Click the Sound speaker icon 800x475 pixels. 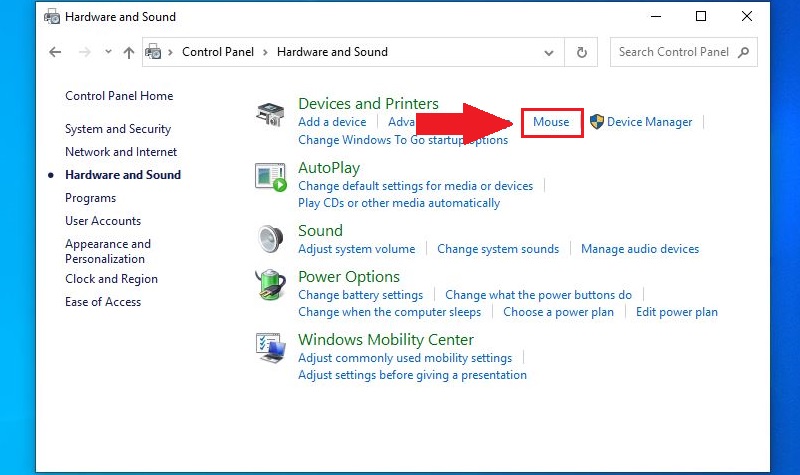pyautogui.click(x=270, y=239)
